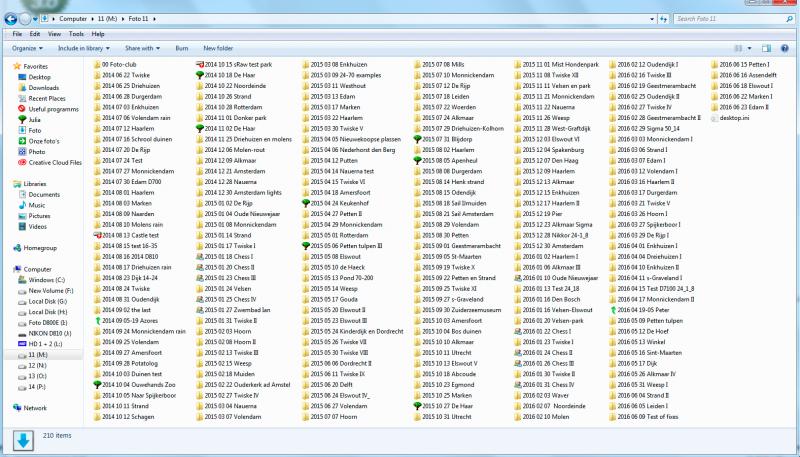Click Foto 11 in address breadcrumb
Image resolution: width=800 pixels, height=457 pixels.
(x=138, y=19)
